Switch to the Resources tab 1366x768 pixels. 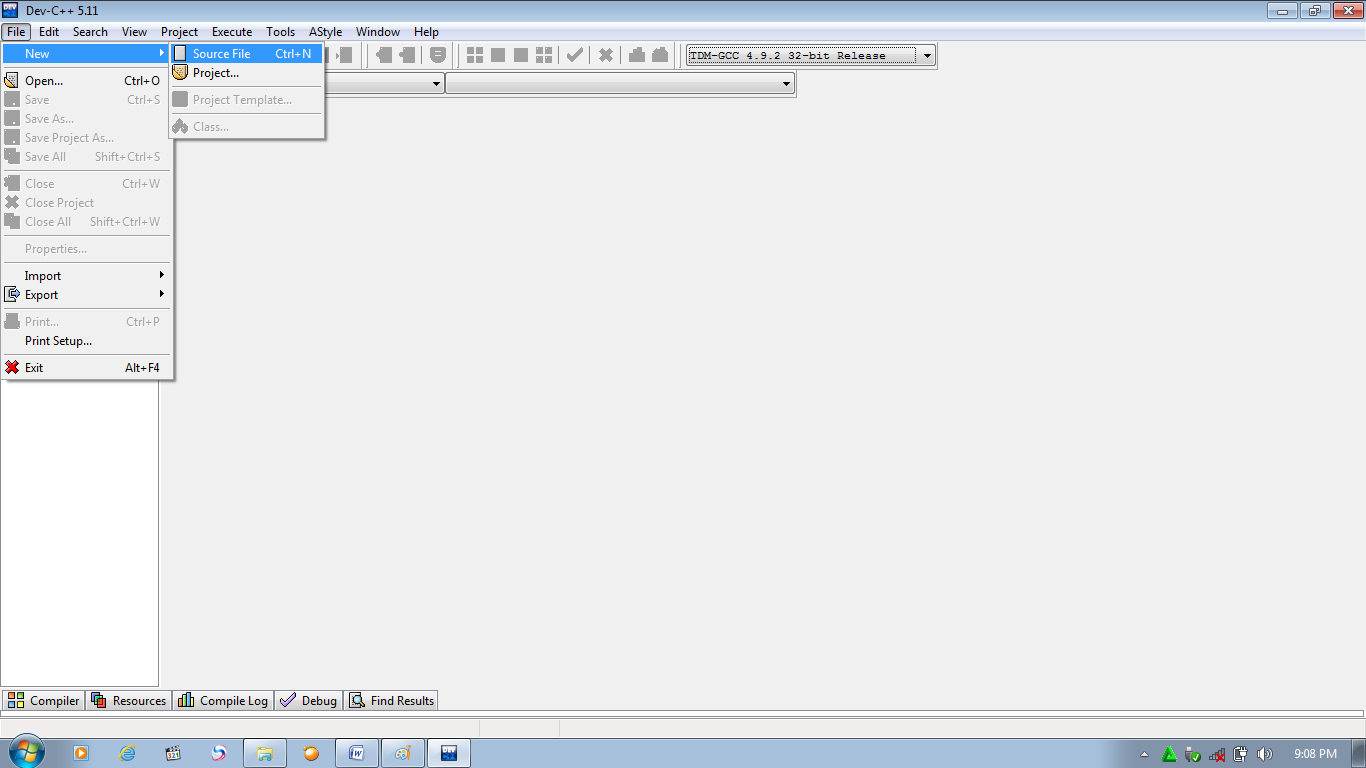129,700
